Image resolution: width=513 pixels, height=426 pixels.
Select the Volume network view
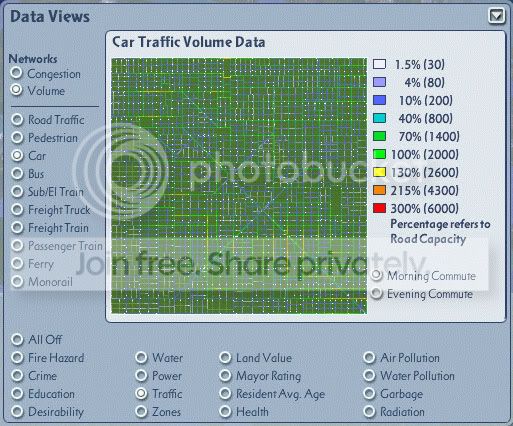16,90
